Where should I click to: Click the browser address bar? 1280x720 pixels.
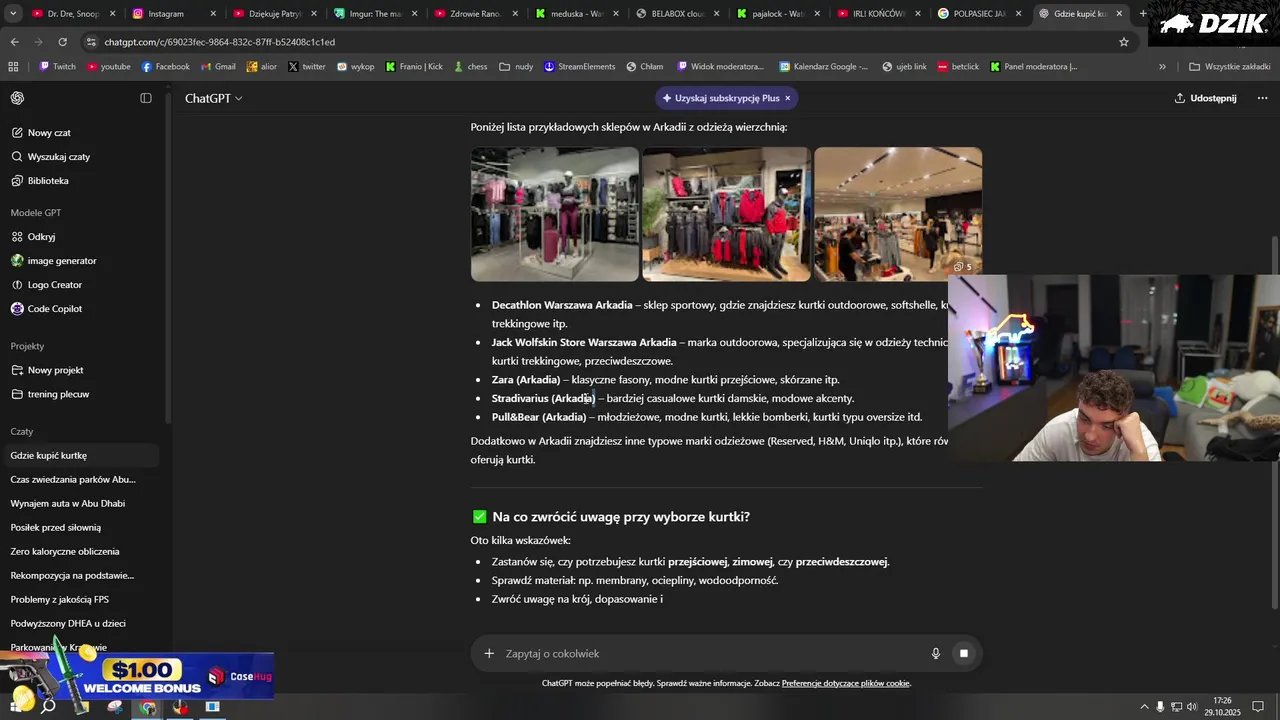coord(600,42)
